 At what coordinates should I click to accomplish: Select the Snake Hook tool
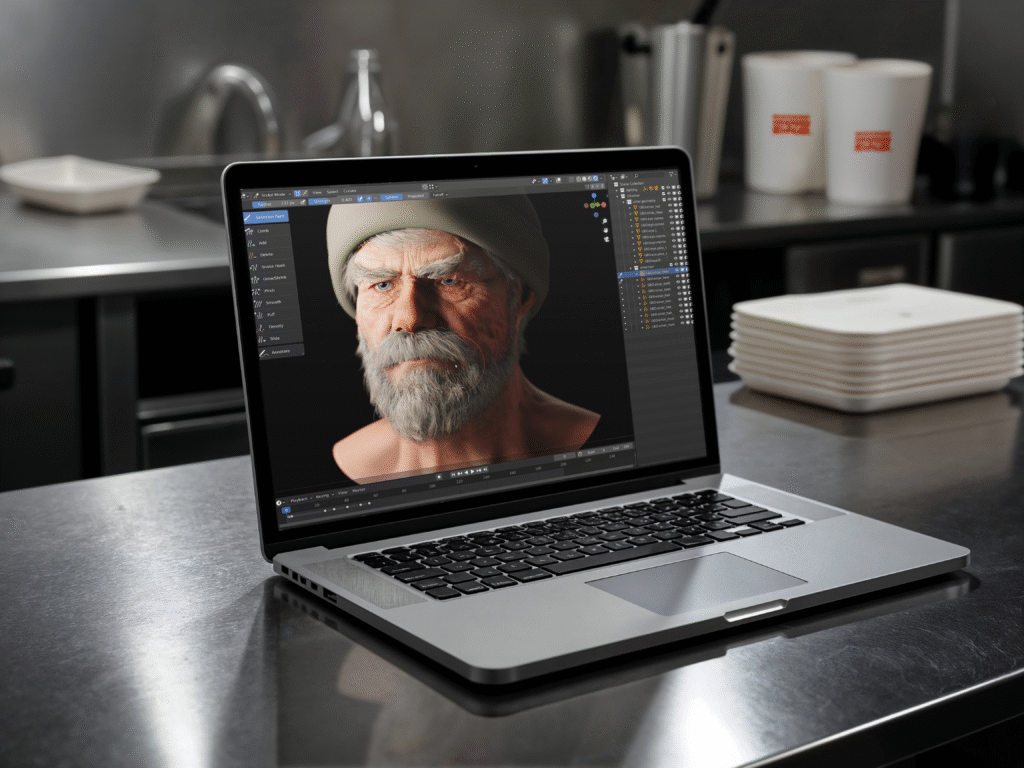click(x=271, y=266)
